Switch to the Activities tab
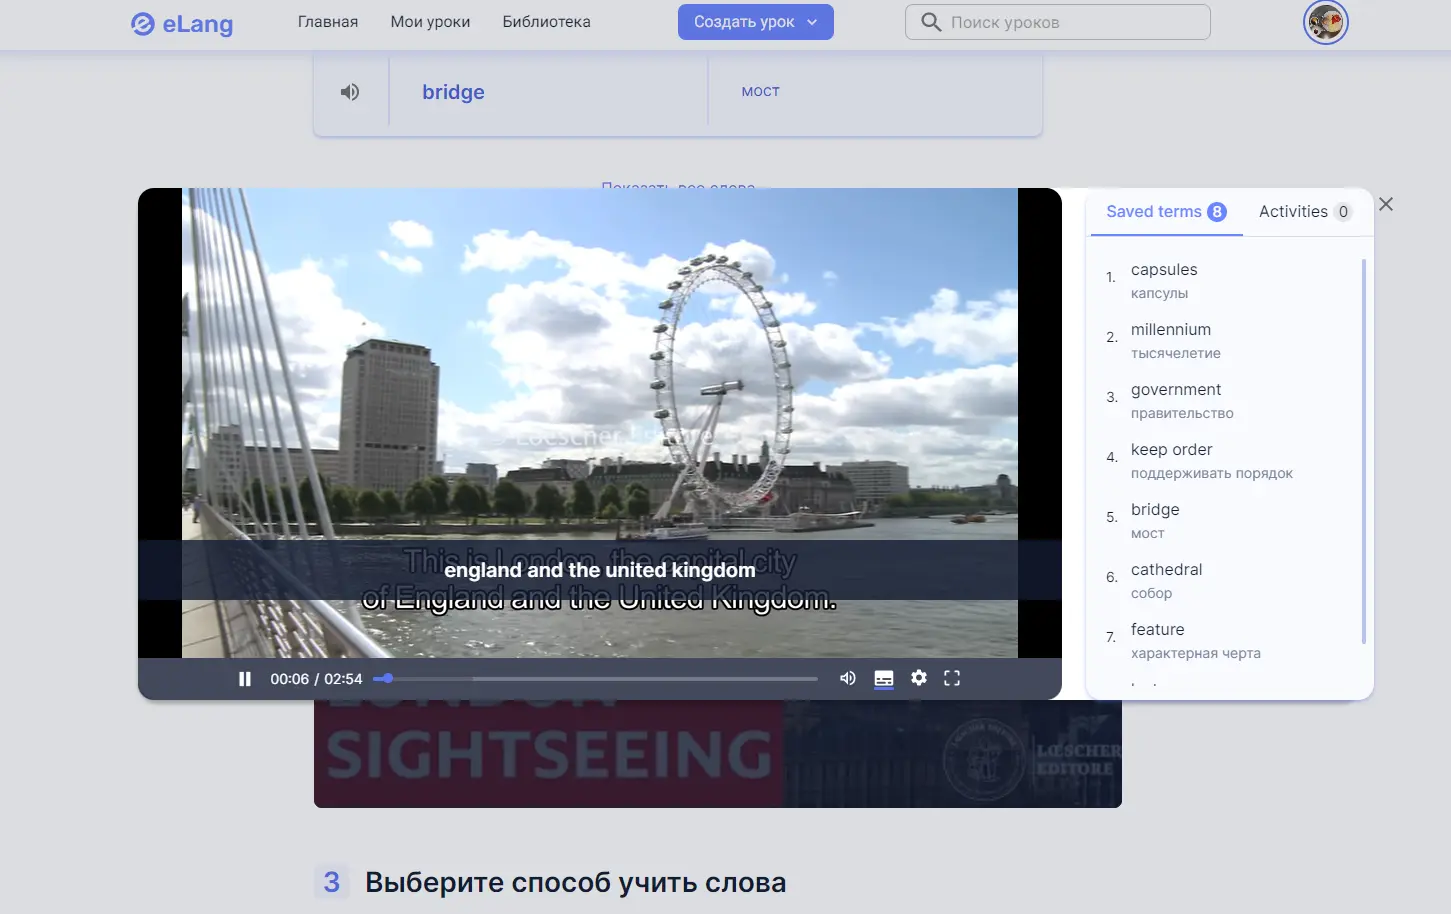The height and width of the screenshot is (914, 1451). click(x=1293, y=211)
